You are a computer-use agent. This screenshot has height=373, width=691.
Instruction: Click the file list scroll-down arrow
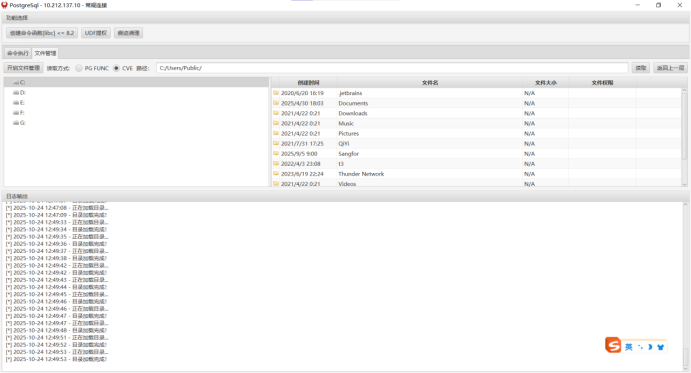(684, 184)
